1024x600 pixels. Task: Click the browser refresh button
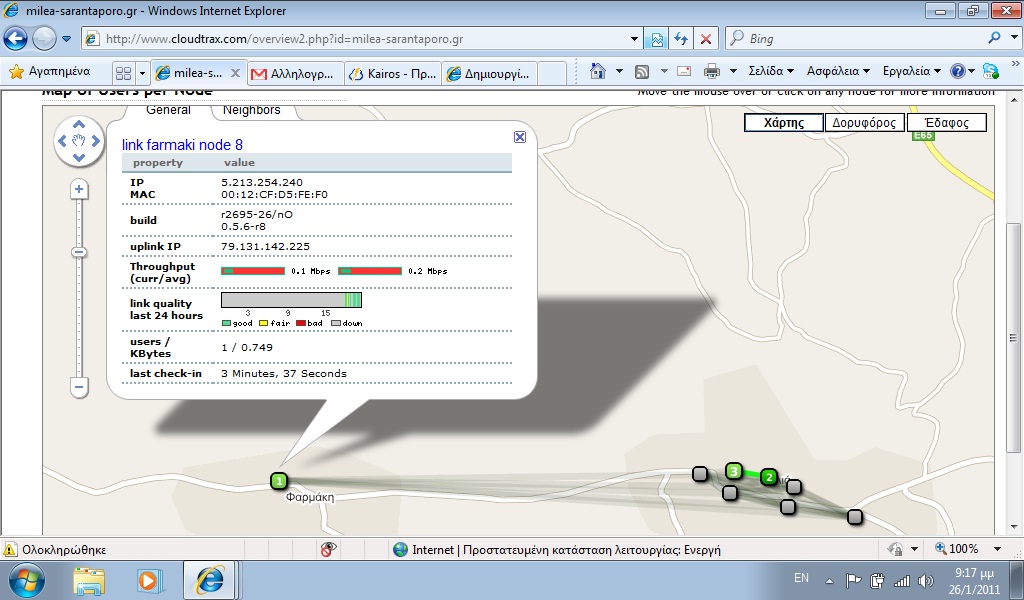(x=681, y=39)
